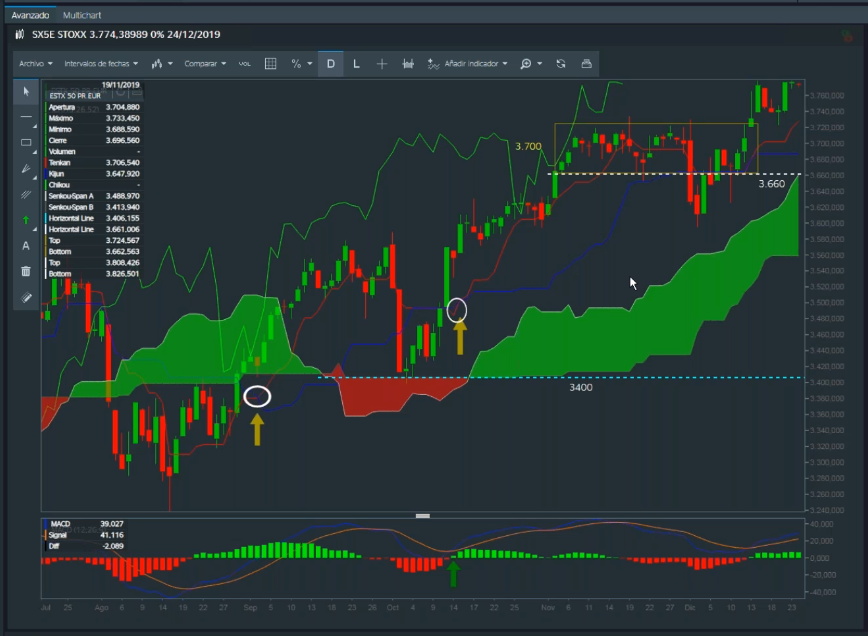
Task: Open the Archivo dropdown menu
Action: [35, 63]
